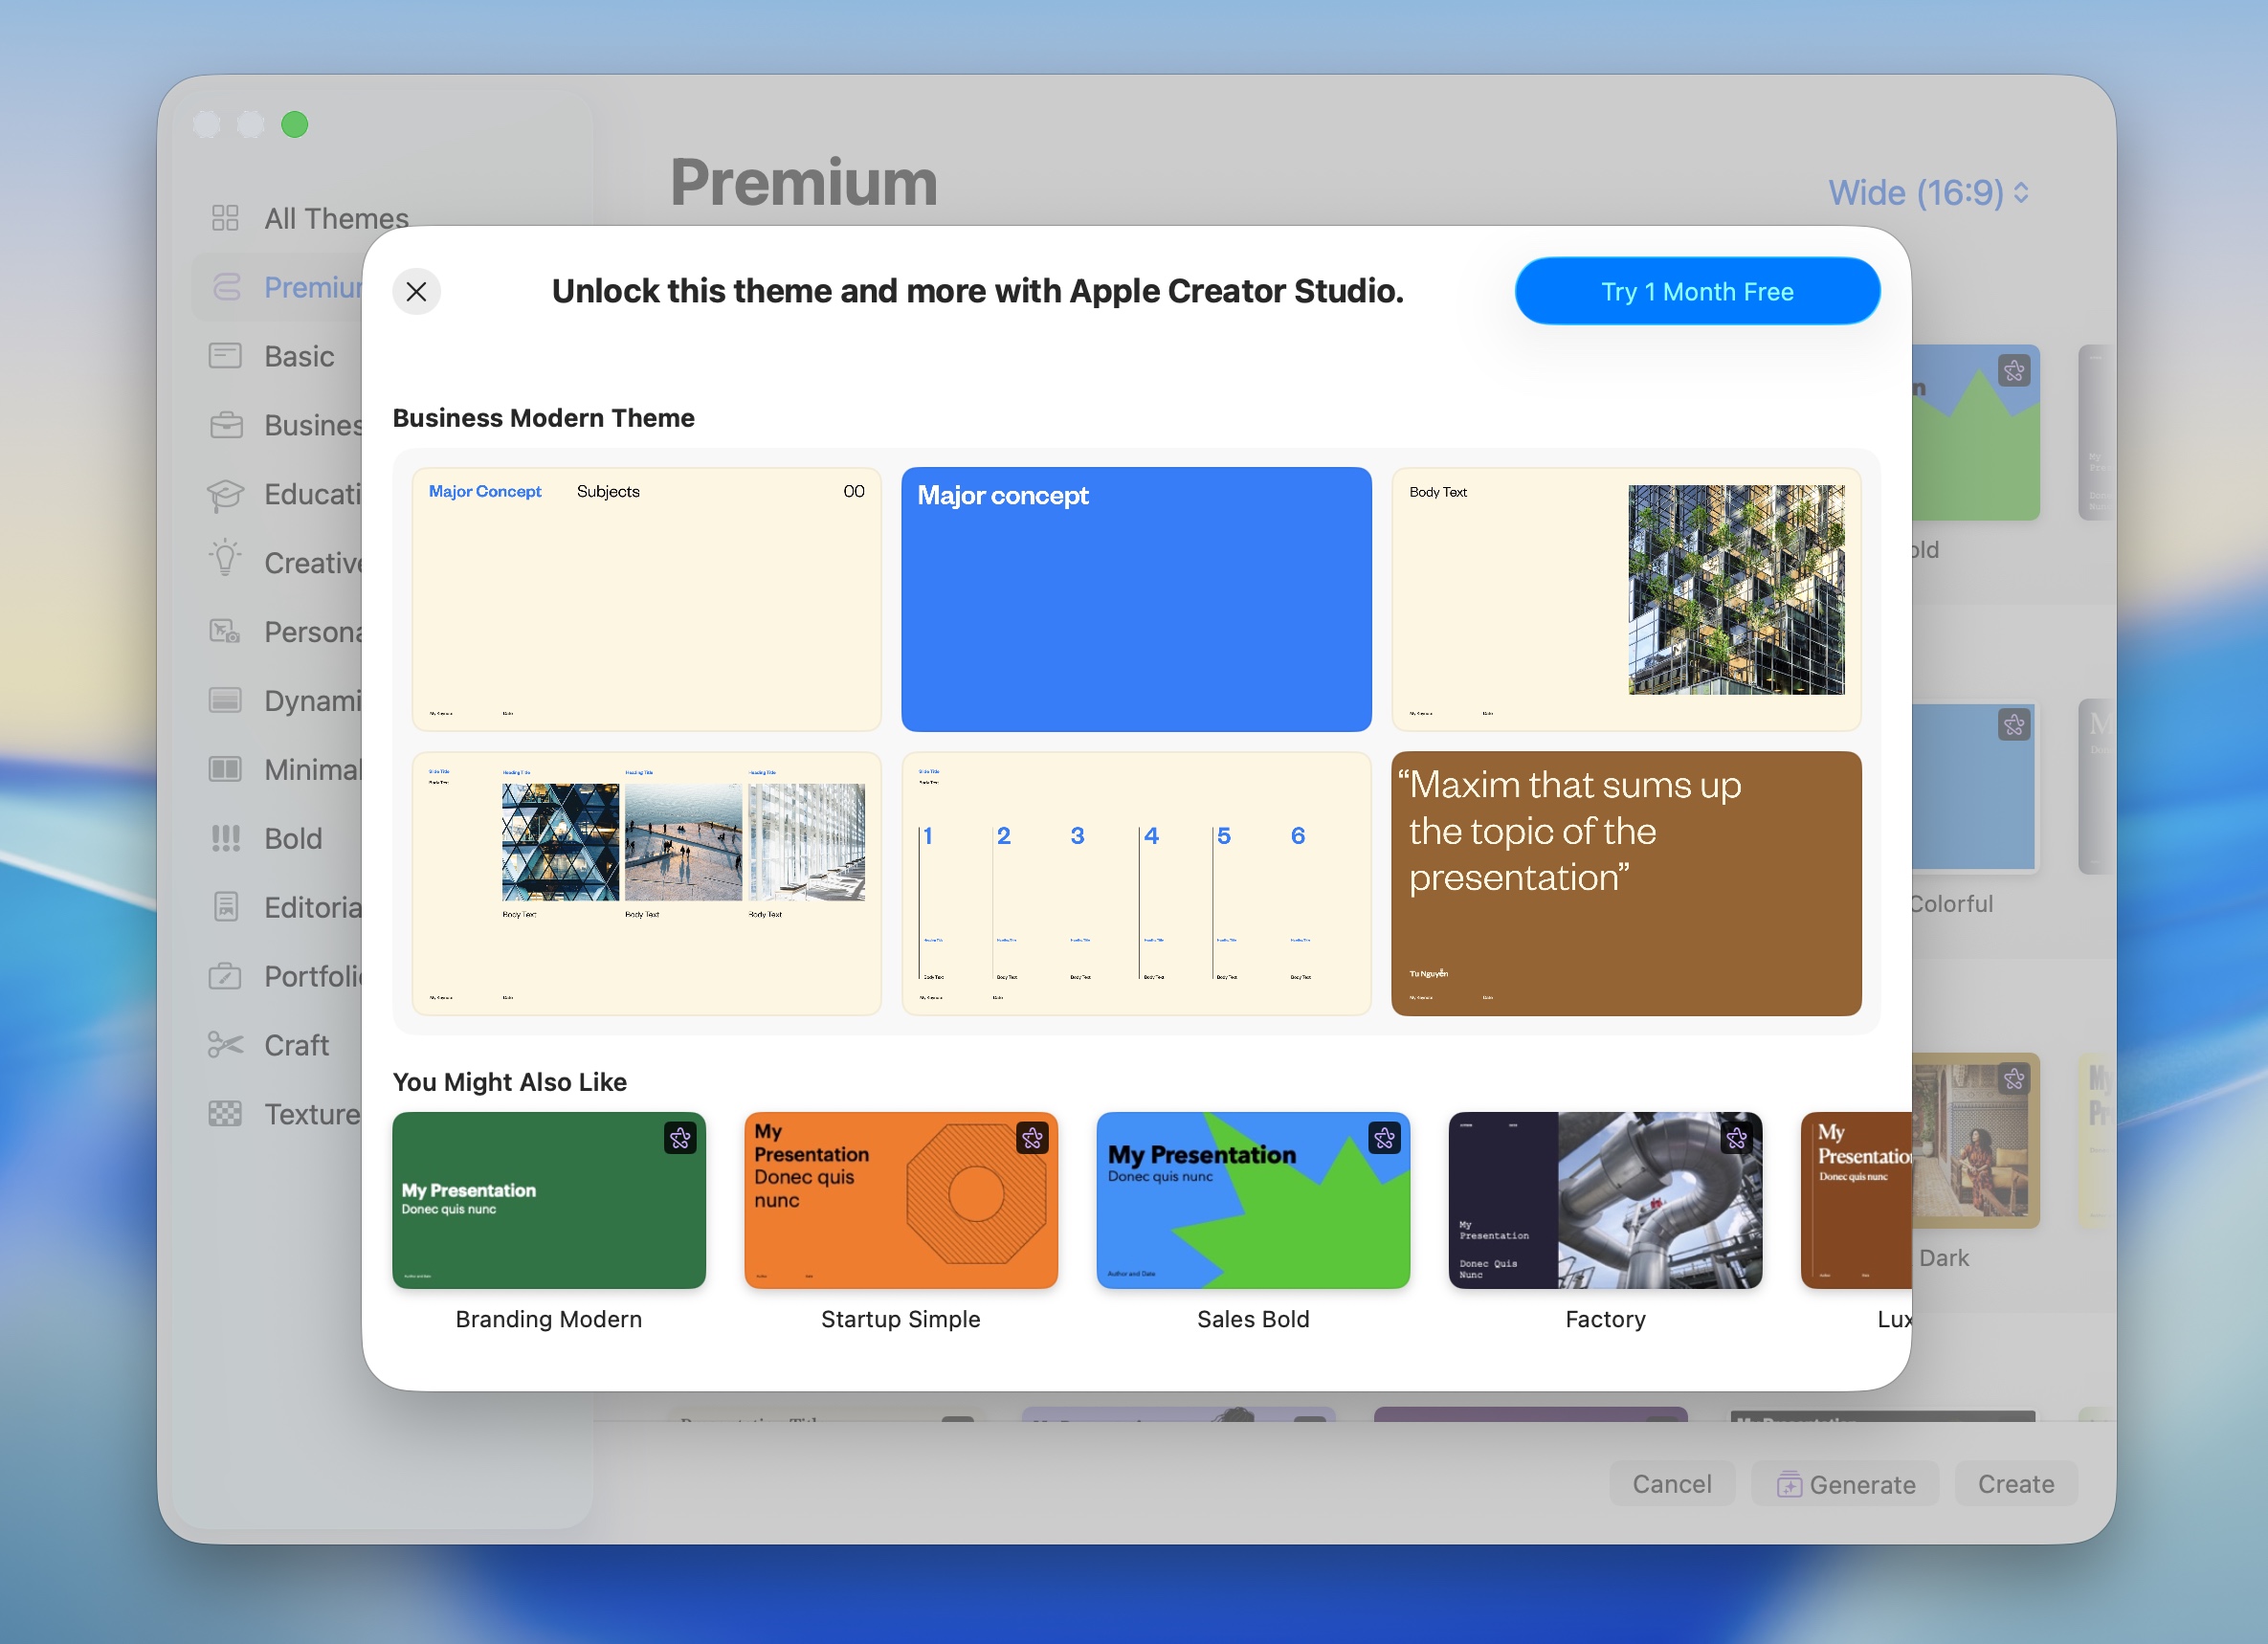Click the Generate button
2268x1644 pixels.
(1844, 1484)
